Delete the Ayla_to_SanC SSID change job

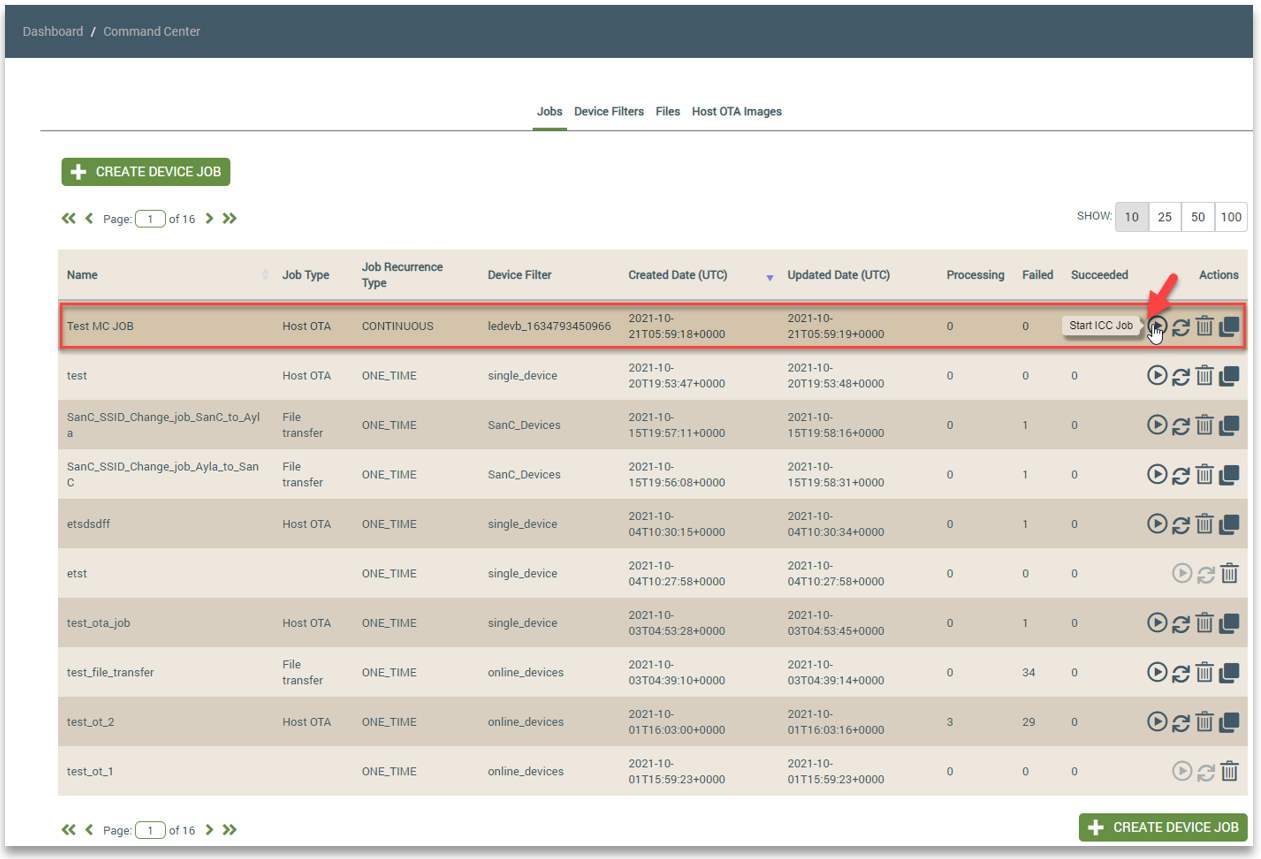click(x=1205, y=474)
